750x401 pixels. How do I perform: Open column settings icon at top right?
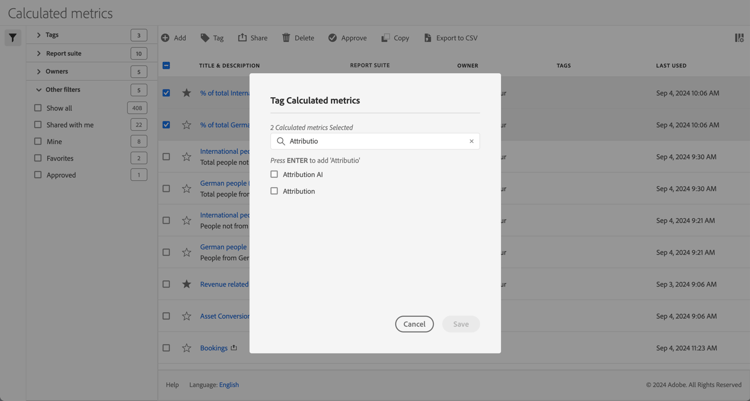click(739, 38)
